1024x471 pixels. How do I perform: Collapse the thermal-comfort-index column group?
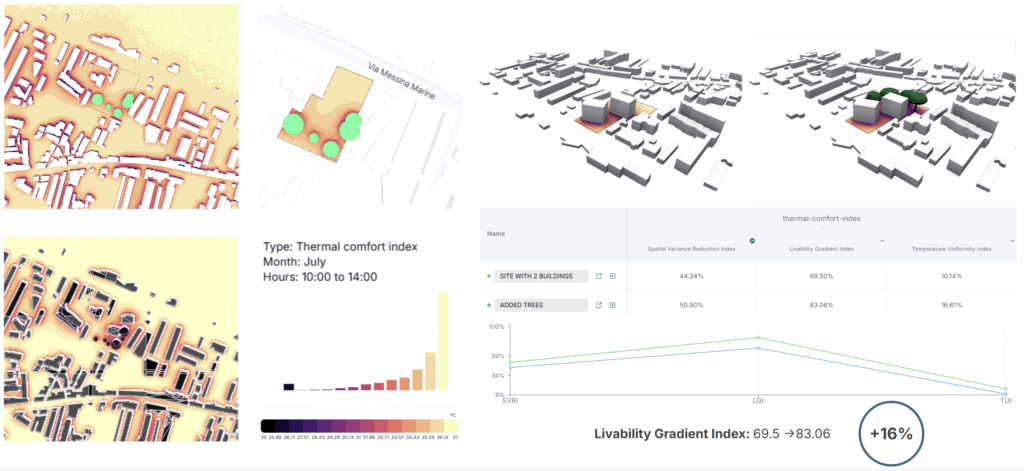821,225
